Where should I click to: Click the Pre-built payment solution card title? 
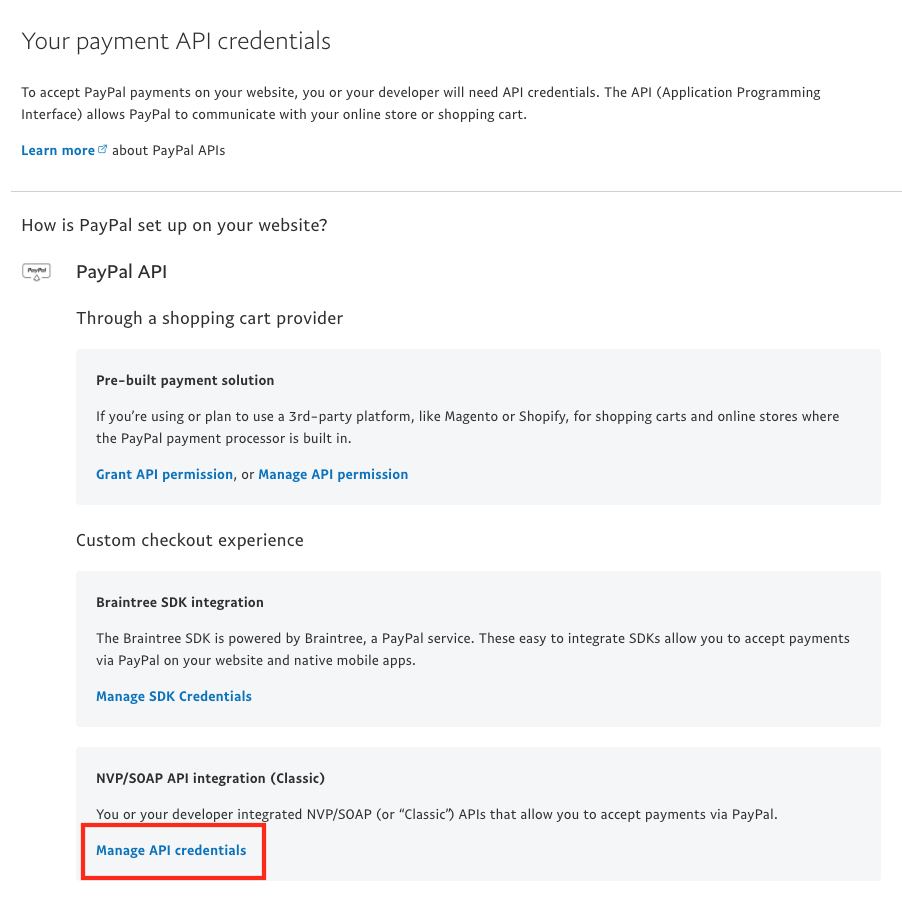click(185, 380)
